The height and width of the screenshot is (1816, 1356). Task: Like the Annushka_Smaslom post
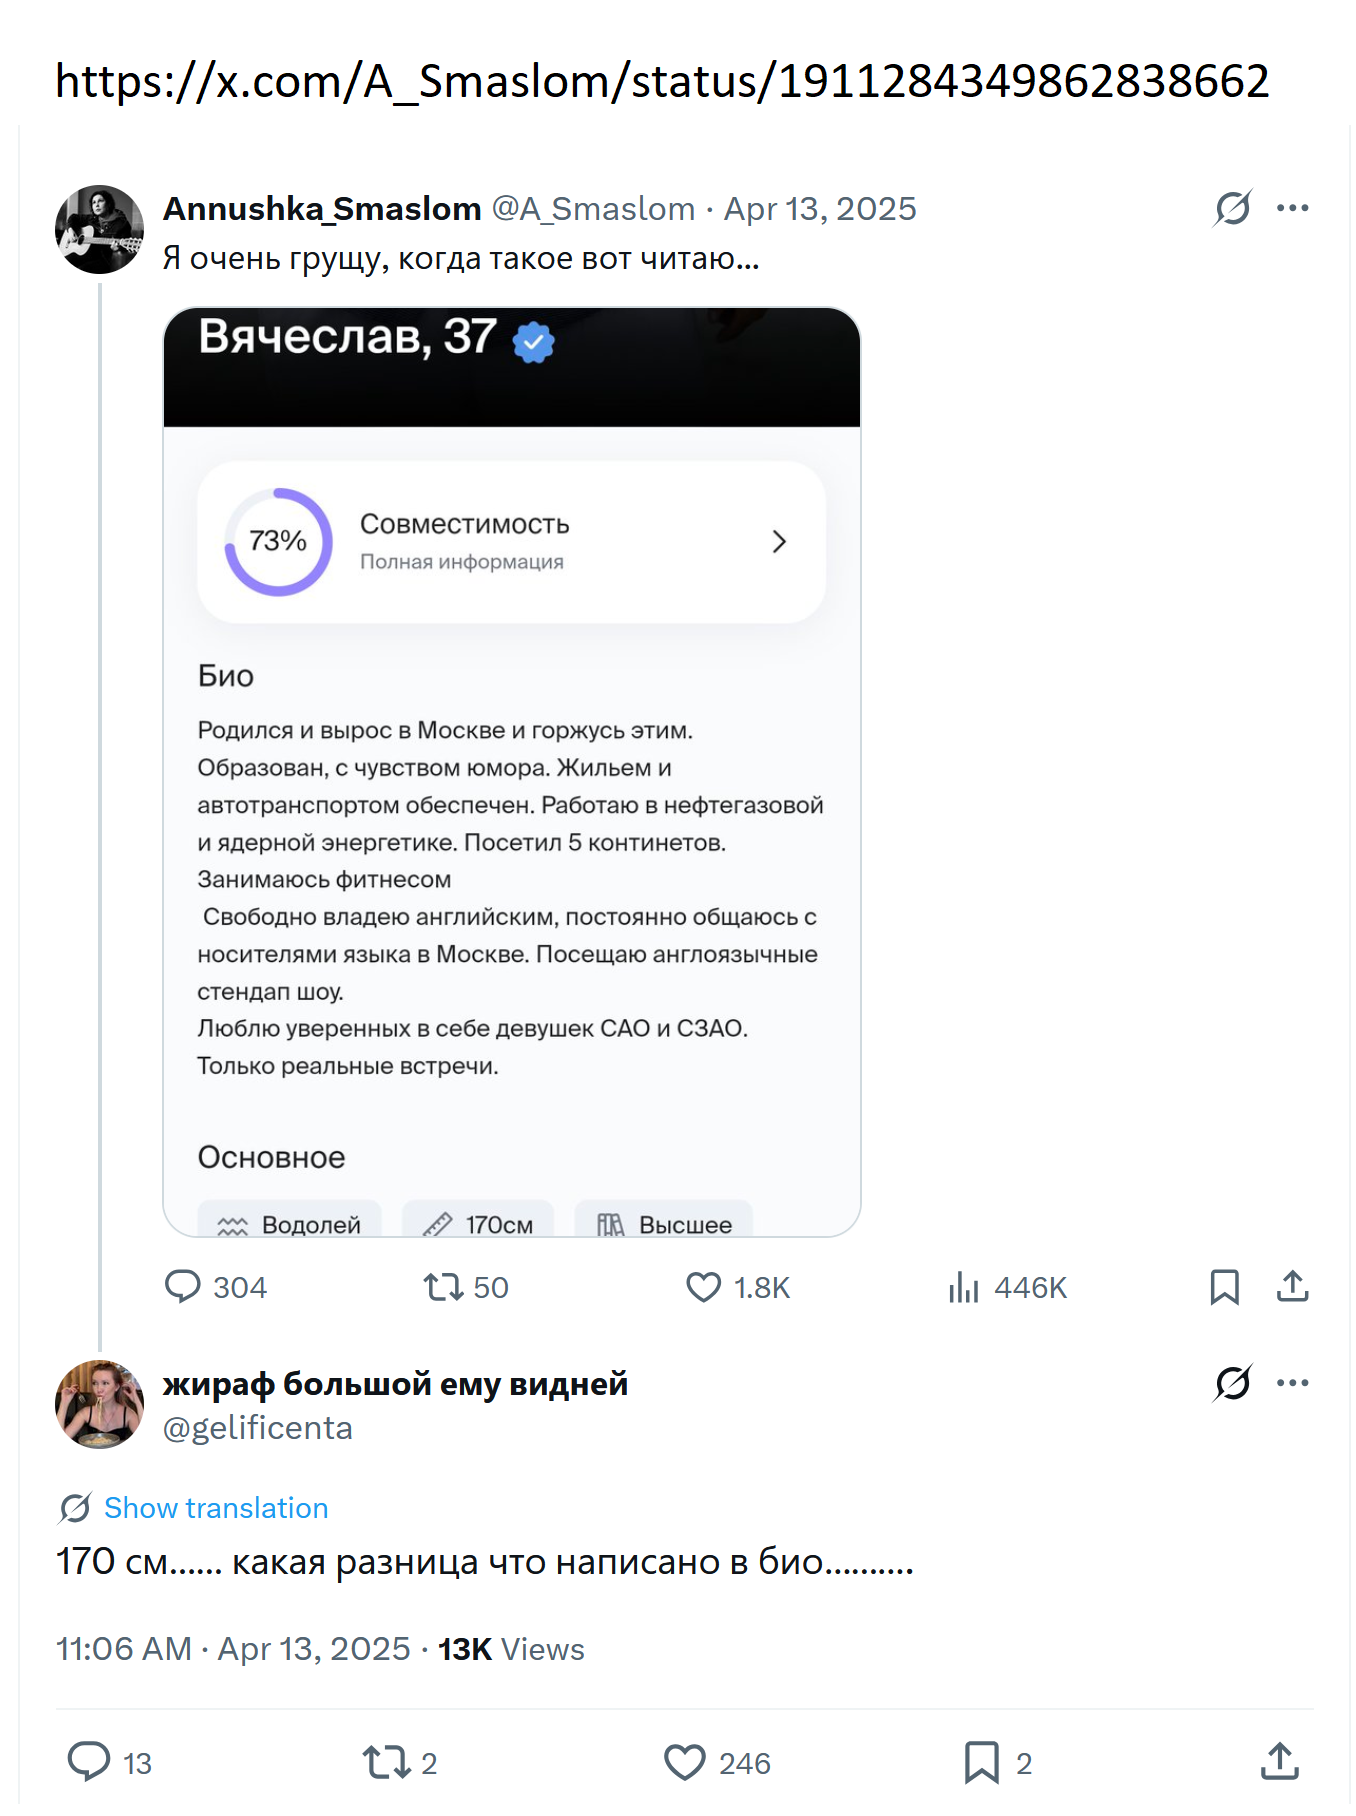point(704,1287)
